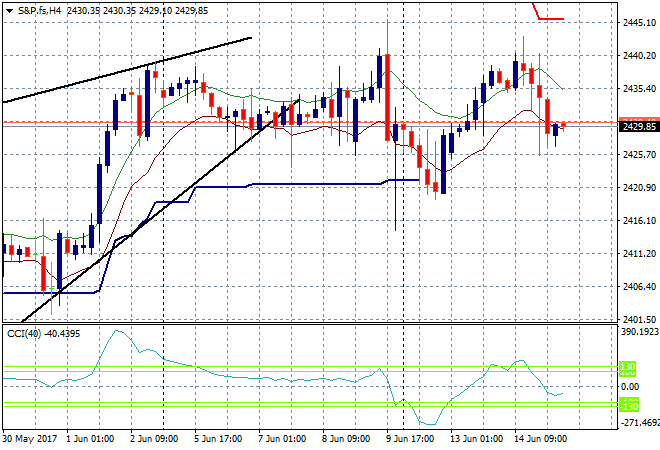Click the -271.4692 CCI scale value
Viewport: 660px width, 450px height.
click(x=640, y=422)
